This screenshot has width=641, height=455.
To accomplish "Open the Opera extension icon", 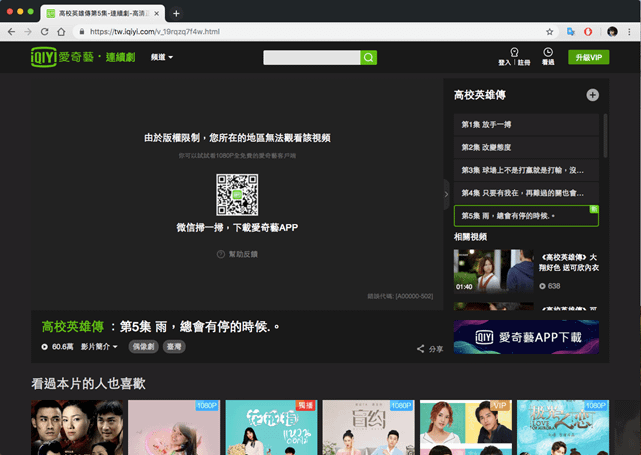I will click(588, 32).
